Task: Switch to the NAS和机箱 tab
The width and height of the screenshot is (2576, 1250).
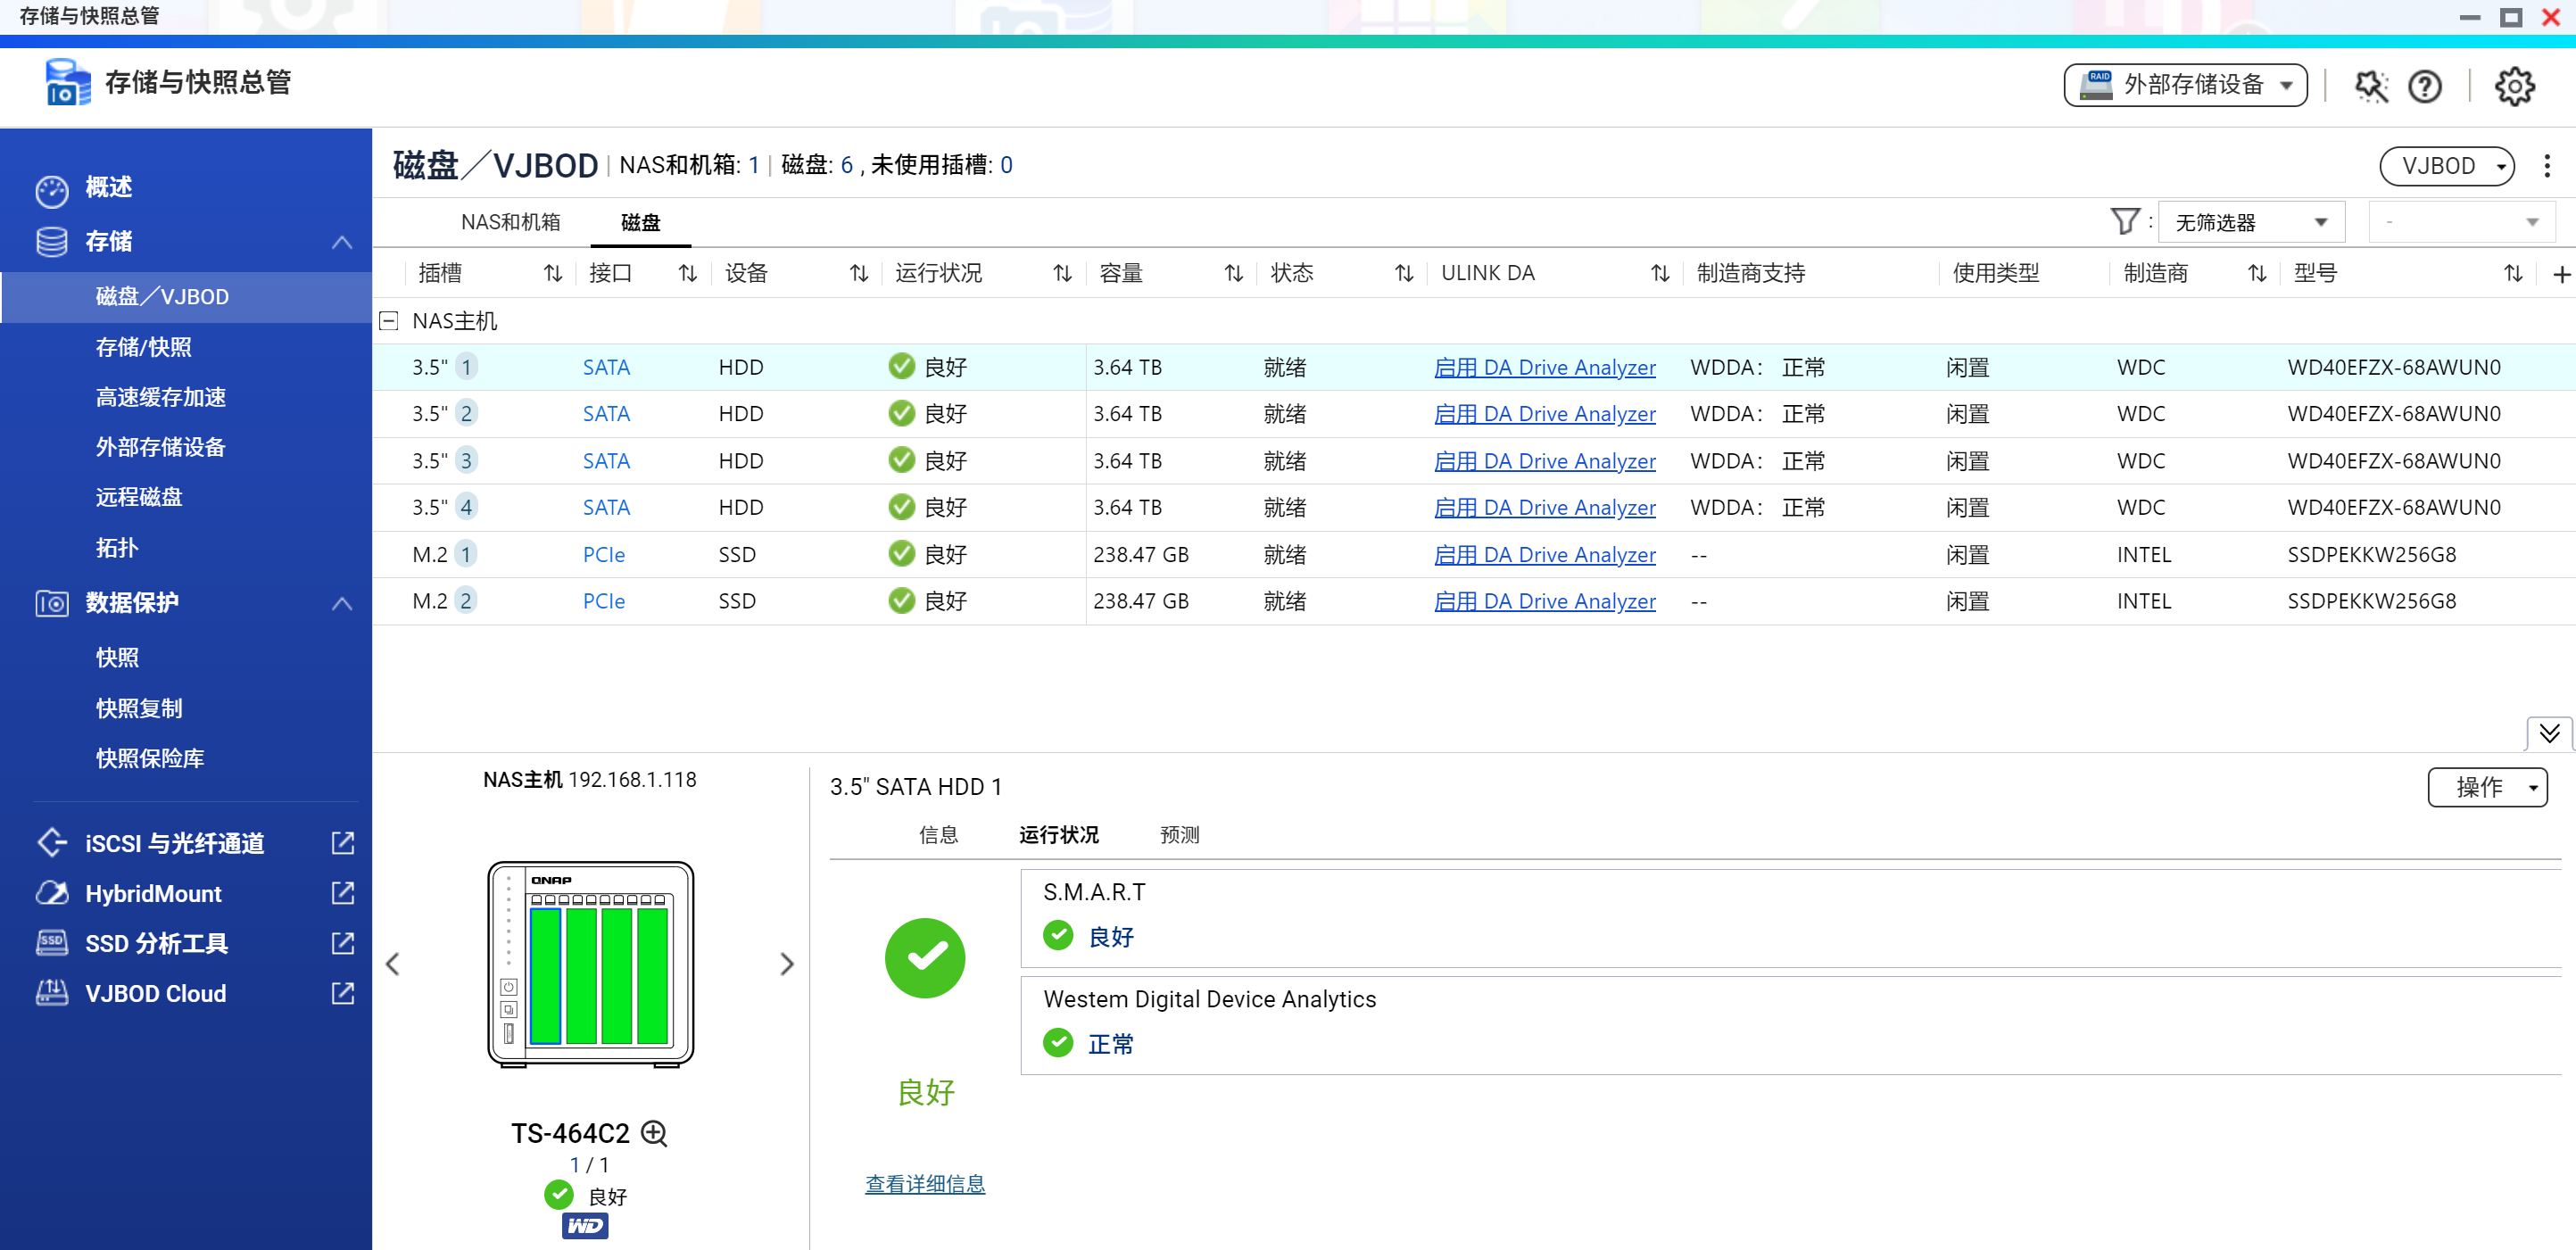Action: (x=510, y=222)
